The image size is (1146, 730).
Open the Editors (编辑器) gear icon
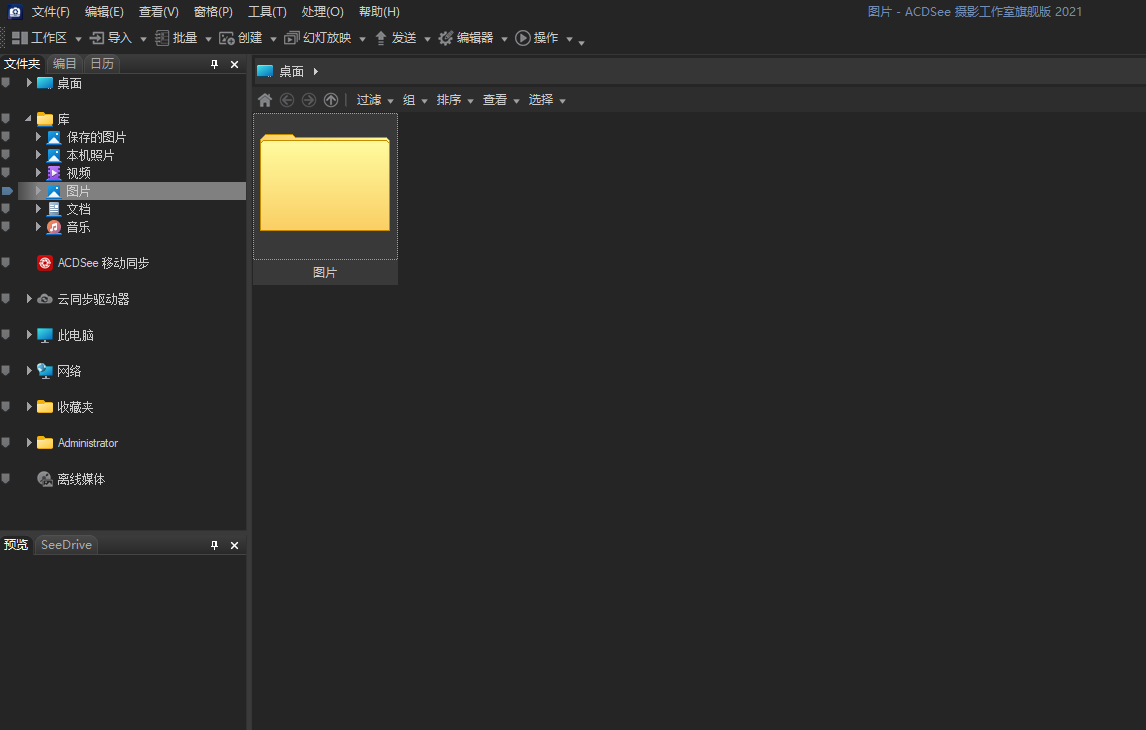[x=446, y=38]
